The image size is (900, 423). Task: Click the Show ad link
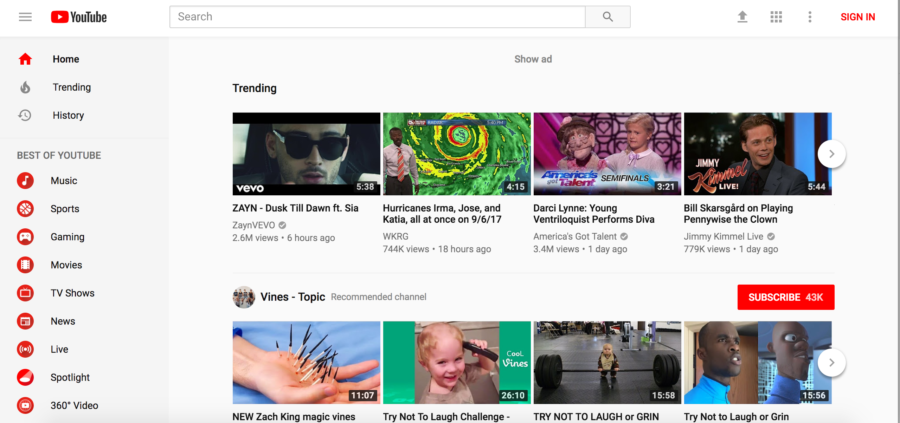point(533,59)
